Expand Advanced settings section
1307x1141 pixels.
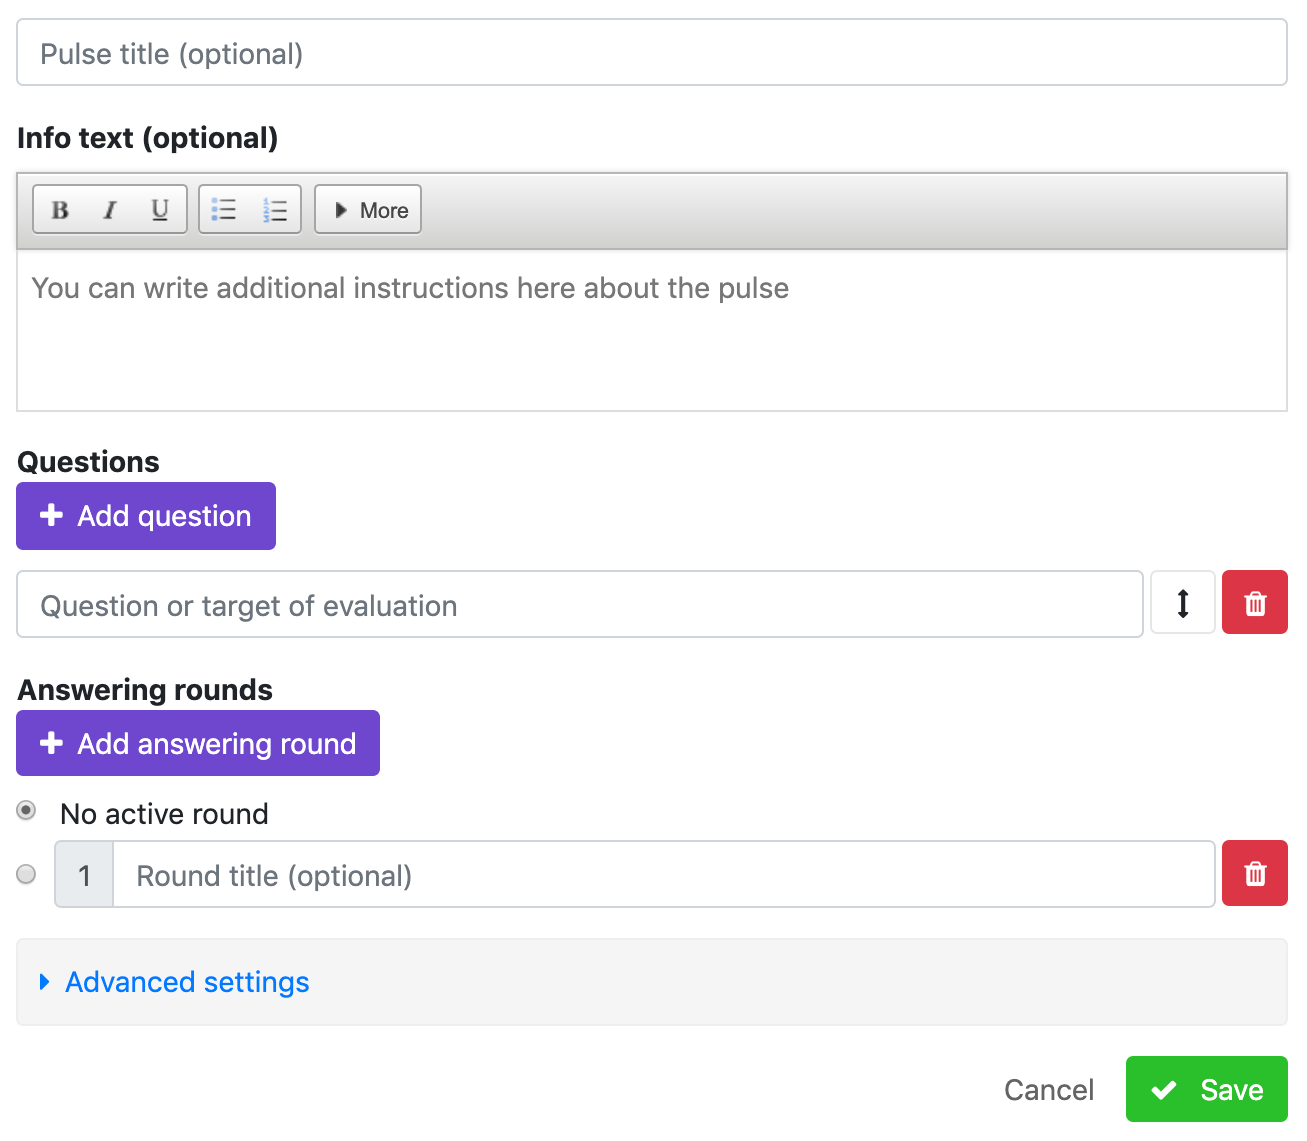pos(187,982)
